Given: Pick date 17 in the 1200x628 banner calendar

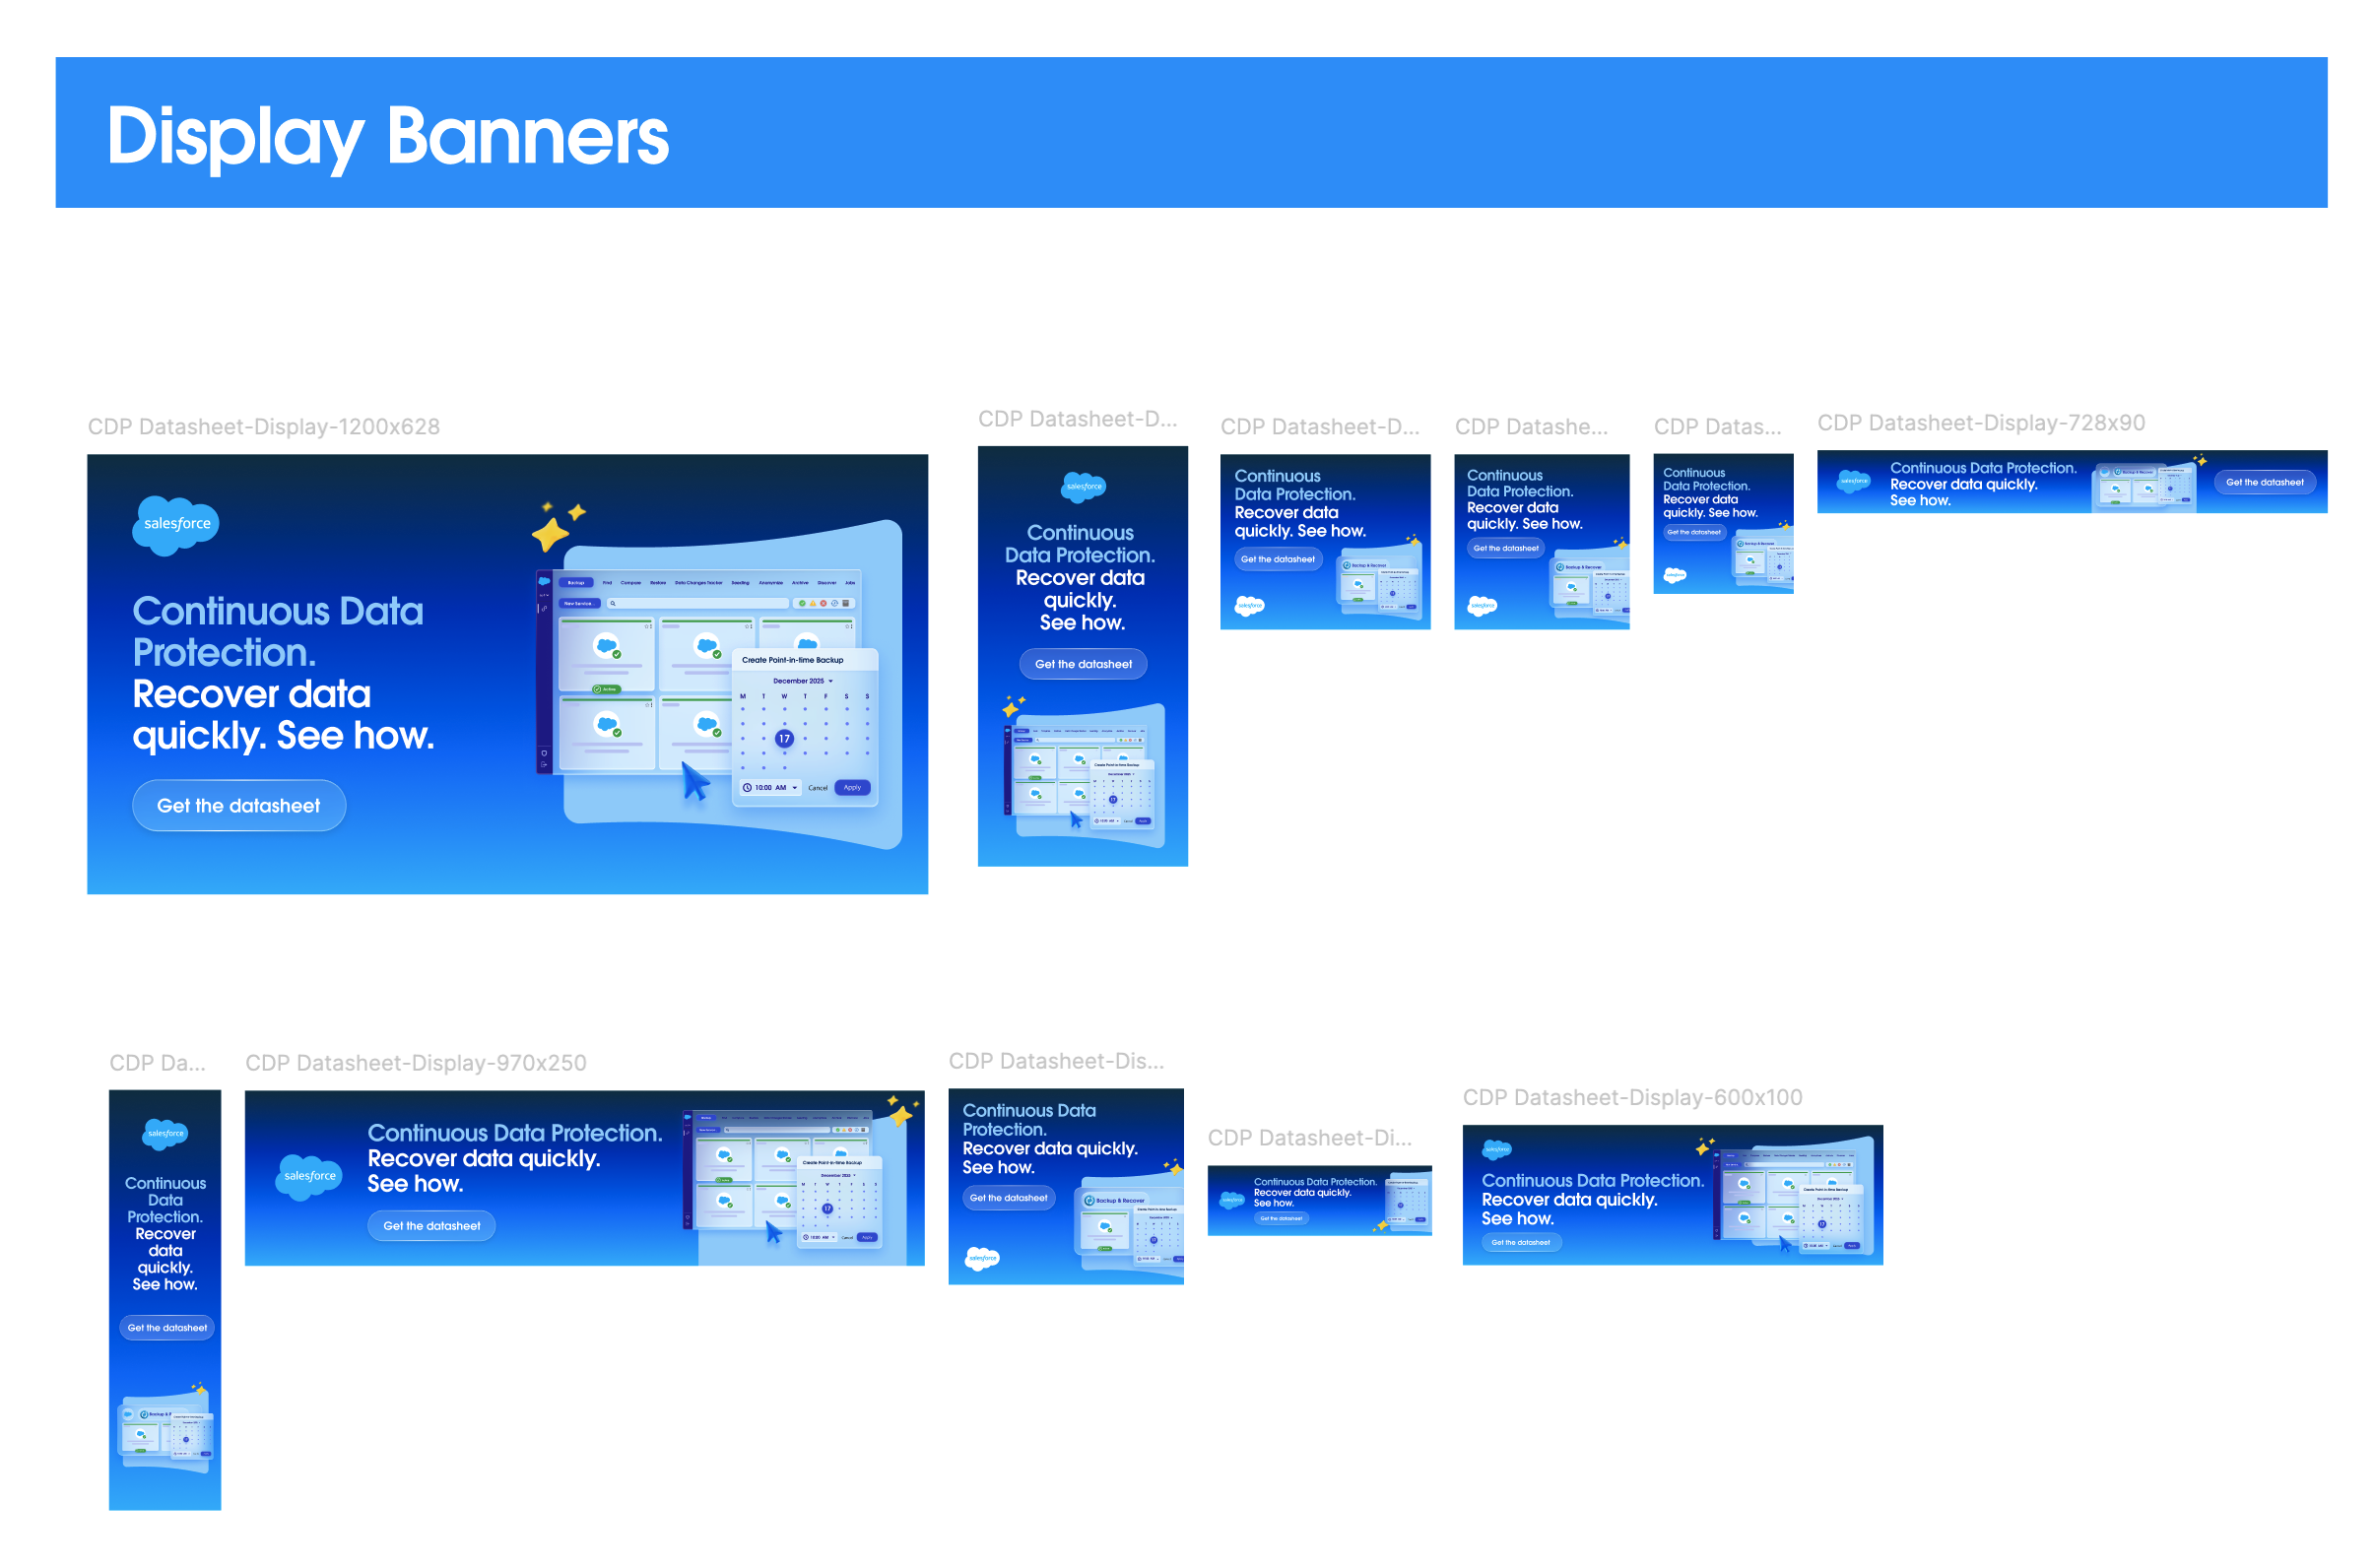Looking at the screenshot, I should [x=784, y=738].
